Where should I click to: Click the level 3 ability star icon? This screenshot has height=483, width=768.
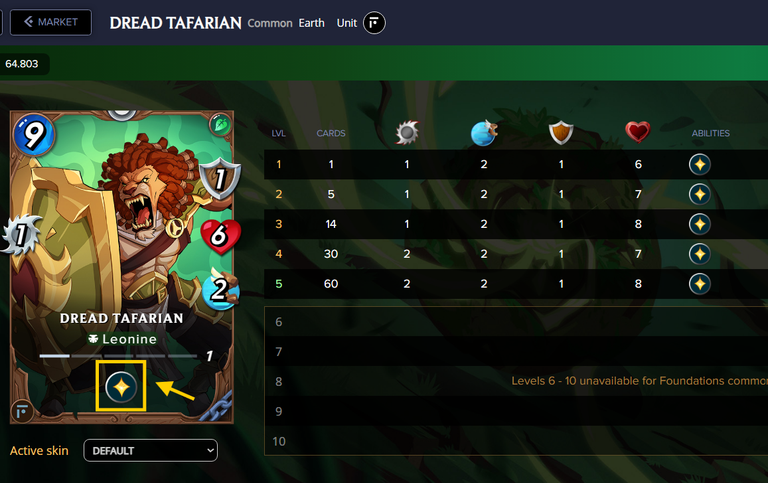click(x=699, y=224)
